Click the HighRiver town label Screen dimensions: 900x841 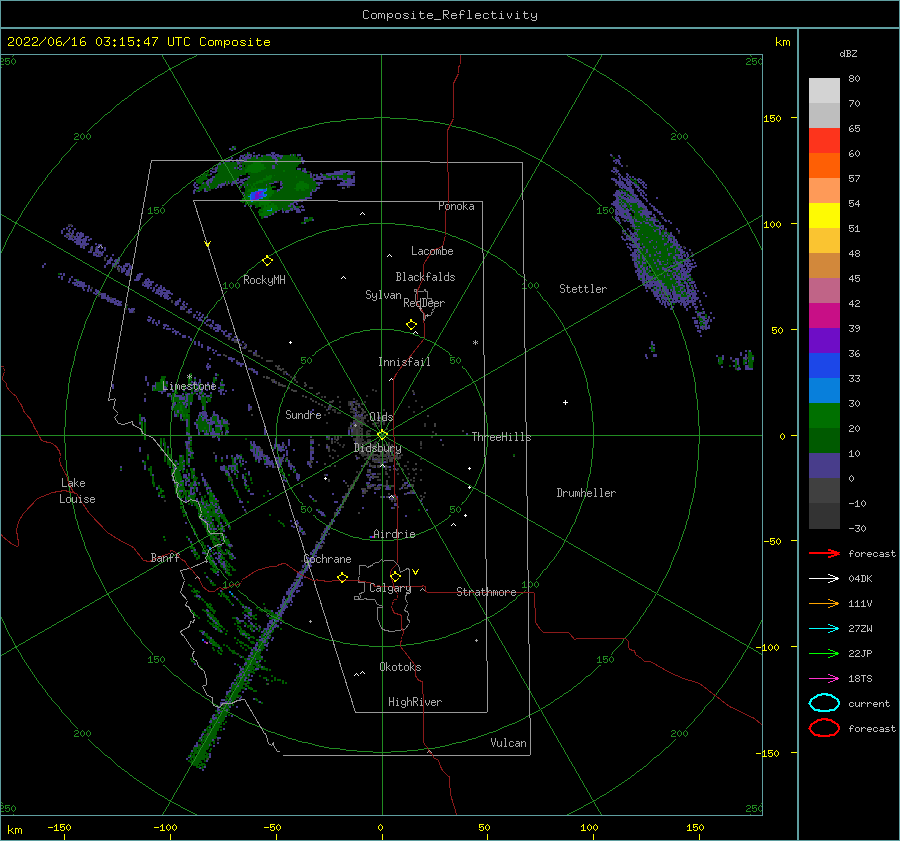415,702
